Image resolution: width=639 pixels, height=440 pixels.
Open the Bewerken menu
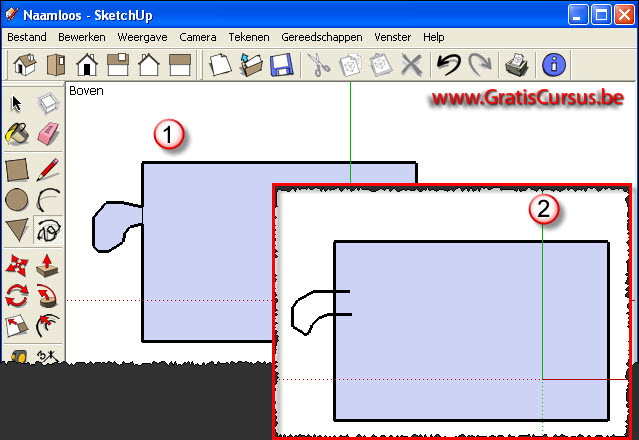82,37
